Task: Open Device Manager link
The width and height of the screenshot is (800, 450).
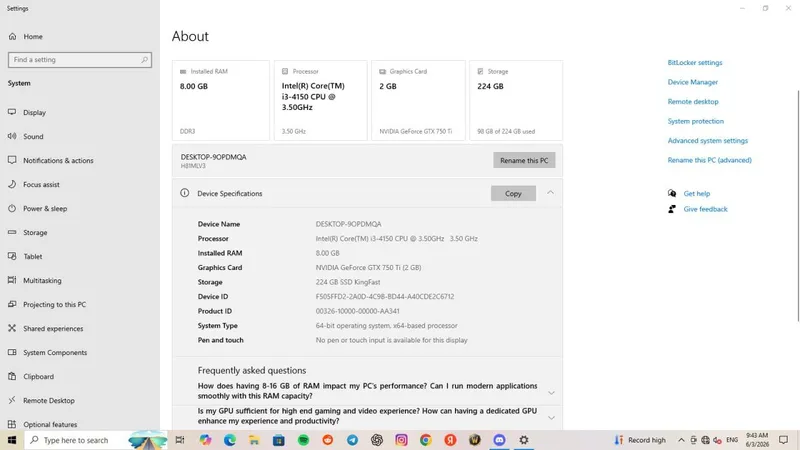Action: pyautogui.click(x=692, y=82)
